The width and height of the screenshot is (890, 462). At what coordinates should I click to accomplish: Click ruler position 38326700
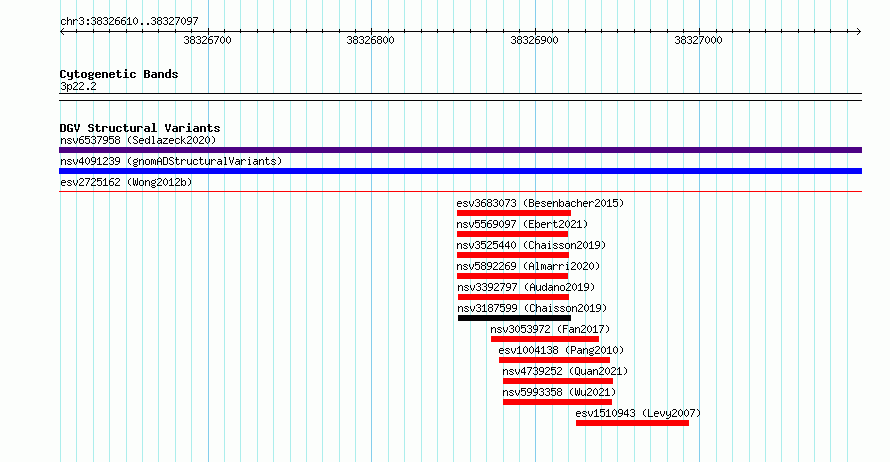207,40
